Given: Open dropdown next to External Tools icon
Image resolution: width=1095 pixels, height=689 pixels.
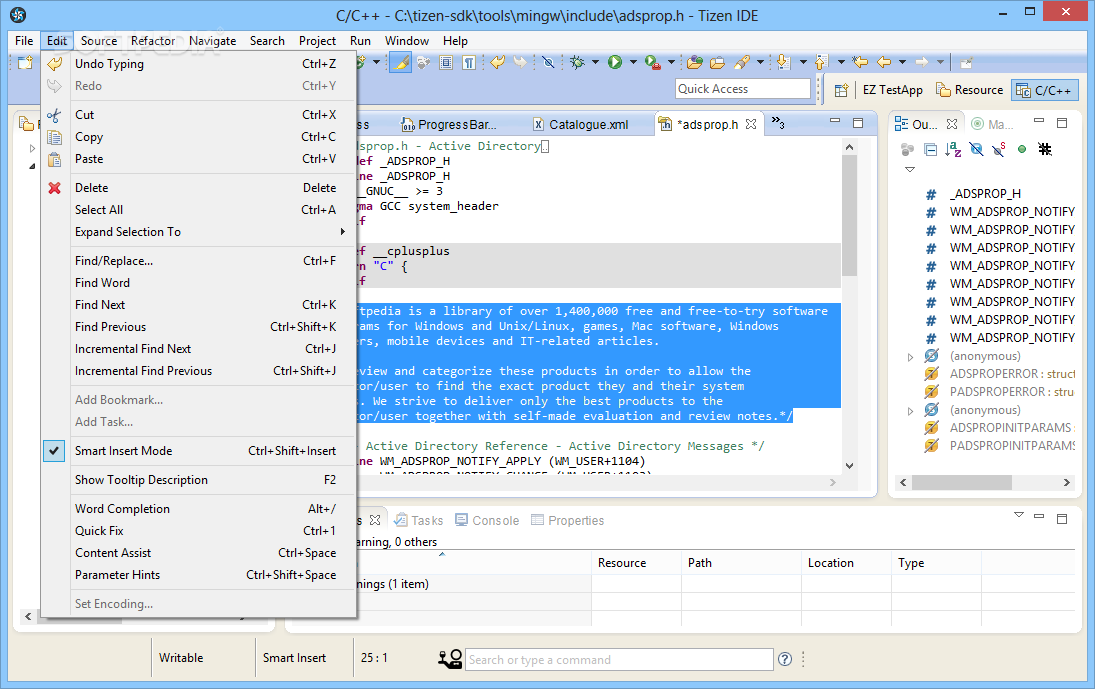Looking at the screenshot, I should 672,62.
